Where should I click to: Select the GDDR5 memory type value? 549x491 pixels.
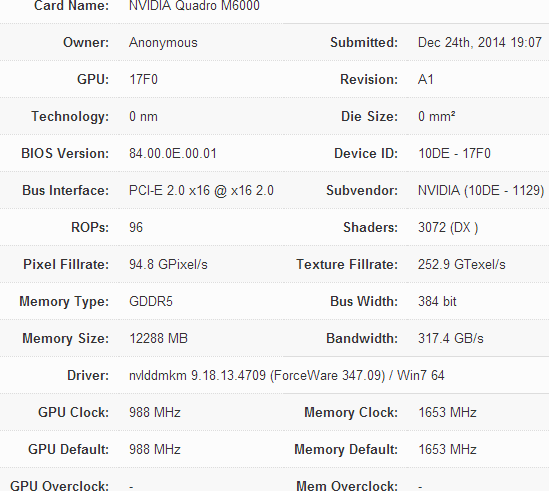pyautogui.click(x=151, y=302)
